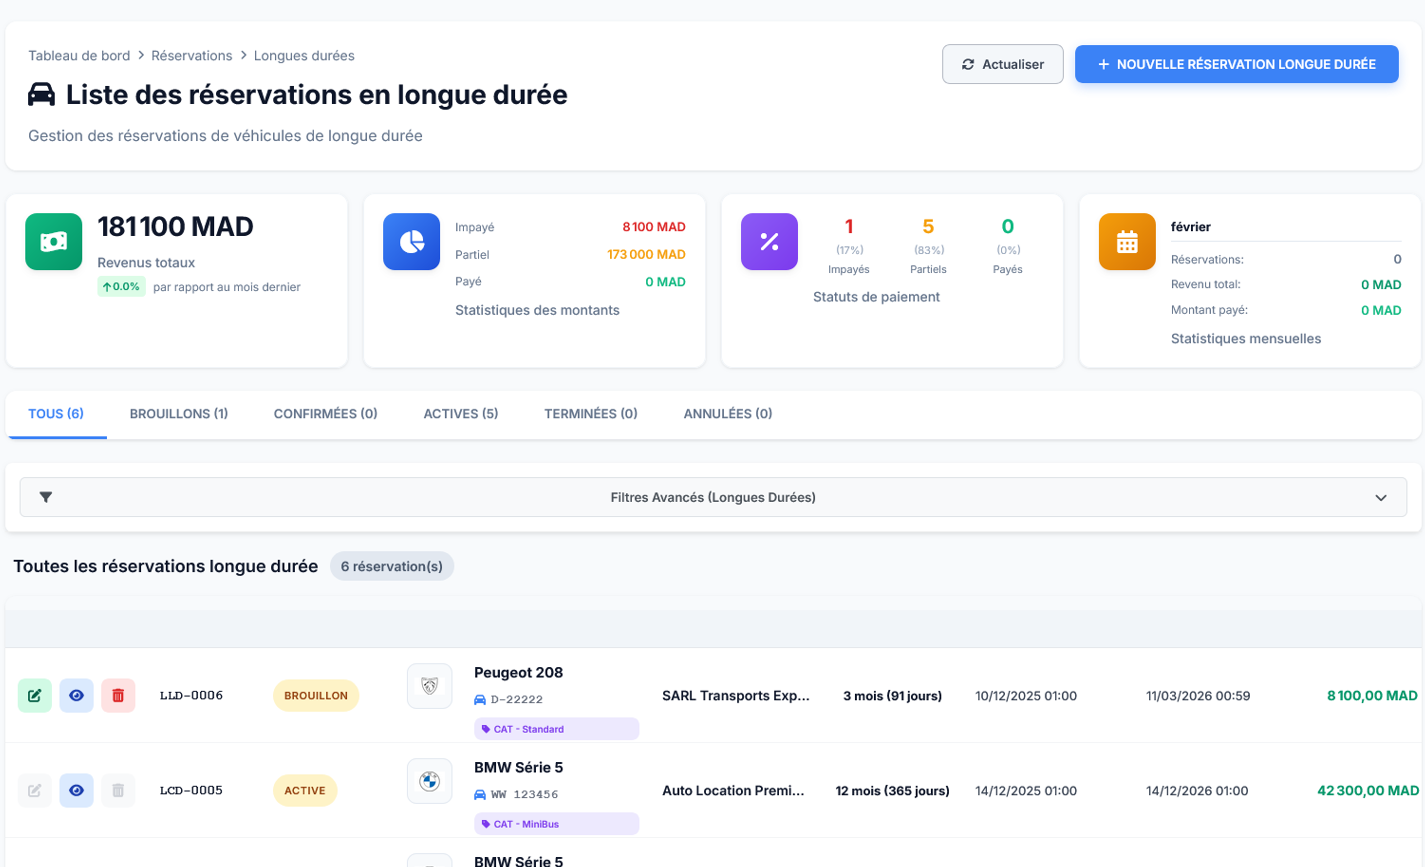Click the green edit icon for LLD-0006
The image size is (1425, 867).
click(35, 695)
